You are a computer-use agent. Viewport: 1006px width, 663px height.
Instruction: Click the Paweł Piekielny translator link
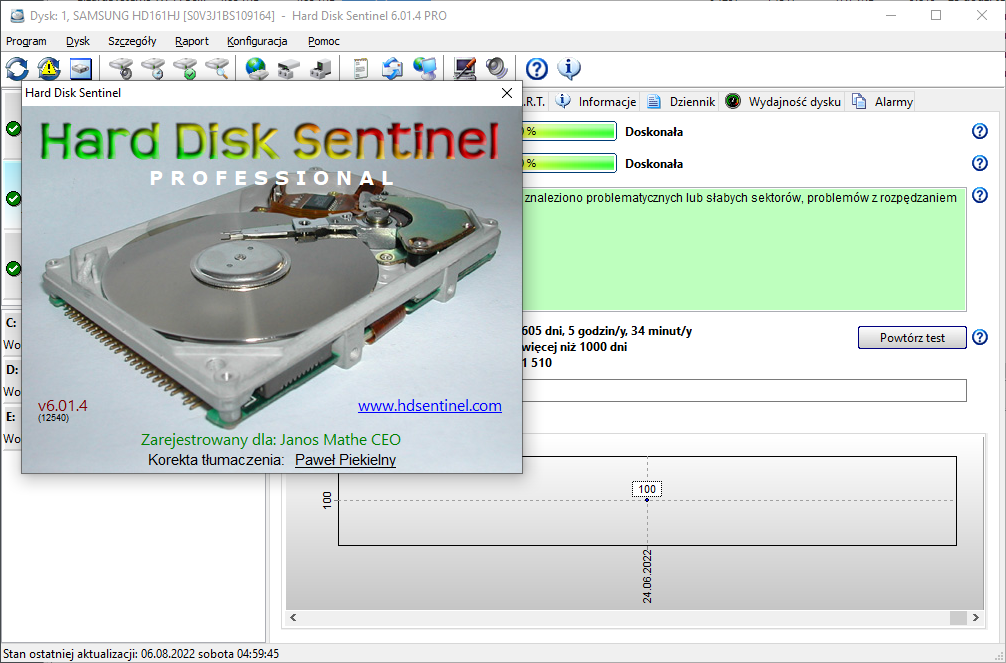click(x=345, y=460)
